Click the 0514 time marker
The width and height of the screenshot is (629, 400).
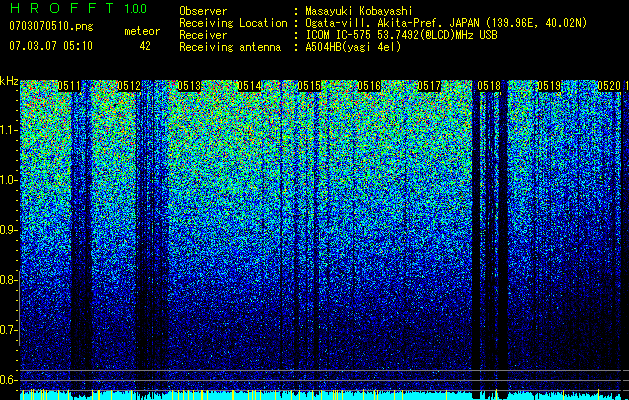click(x=249, y=86)
